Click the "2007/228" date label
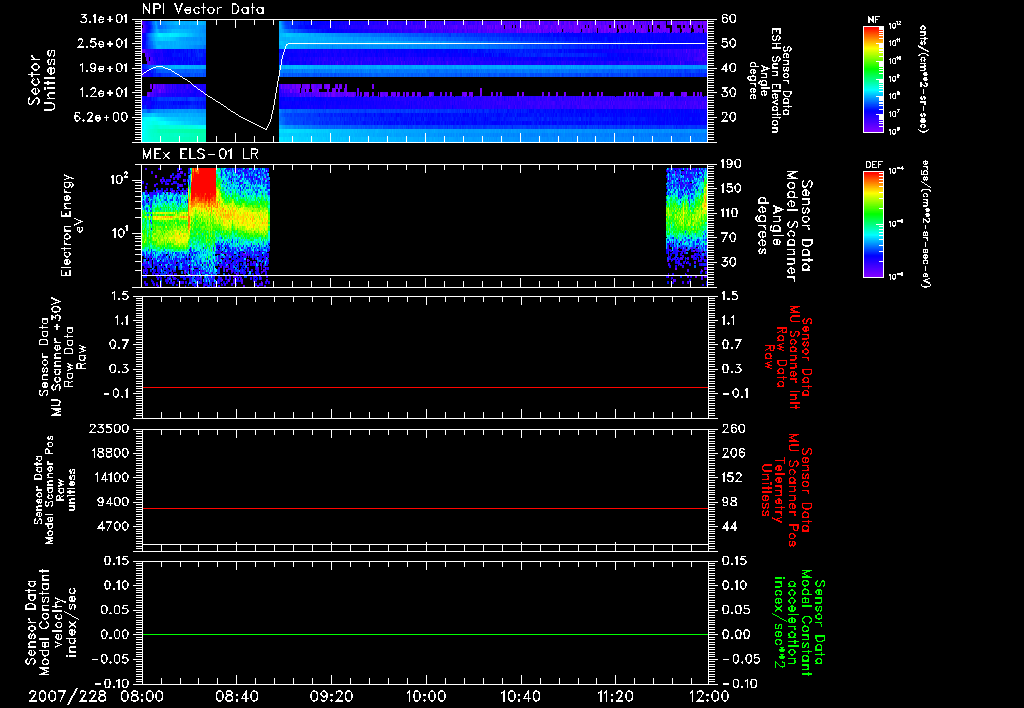 coord(68,696)
